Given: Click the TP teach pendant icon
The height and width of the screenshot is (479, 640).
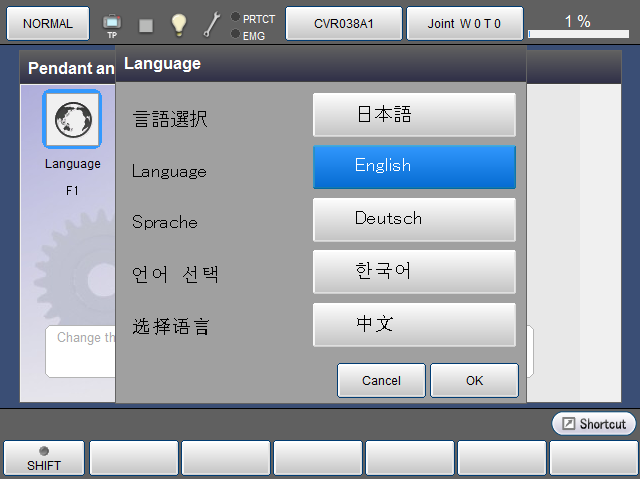Looking at the screenshot, I should [112, 24].
